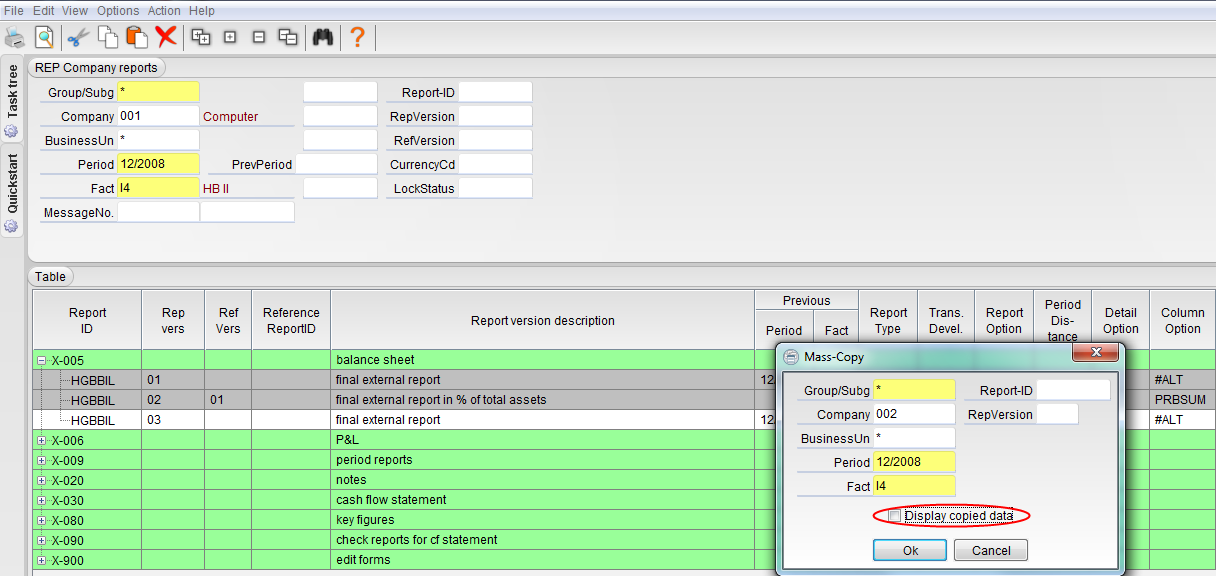
Task: Click the RepVersion field in Mass-Copy dialog
Action: [x=1057, y=414]
